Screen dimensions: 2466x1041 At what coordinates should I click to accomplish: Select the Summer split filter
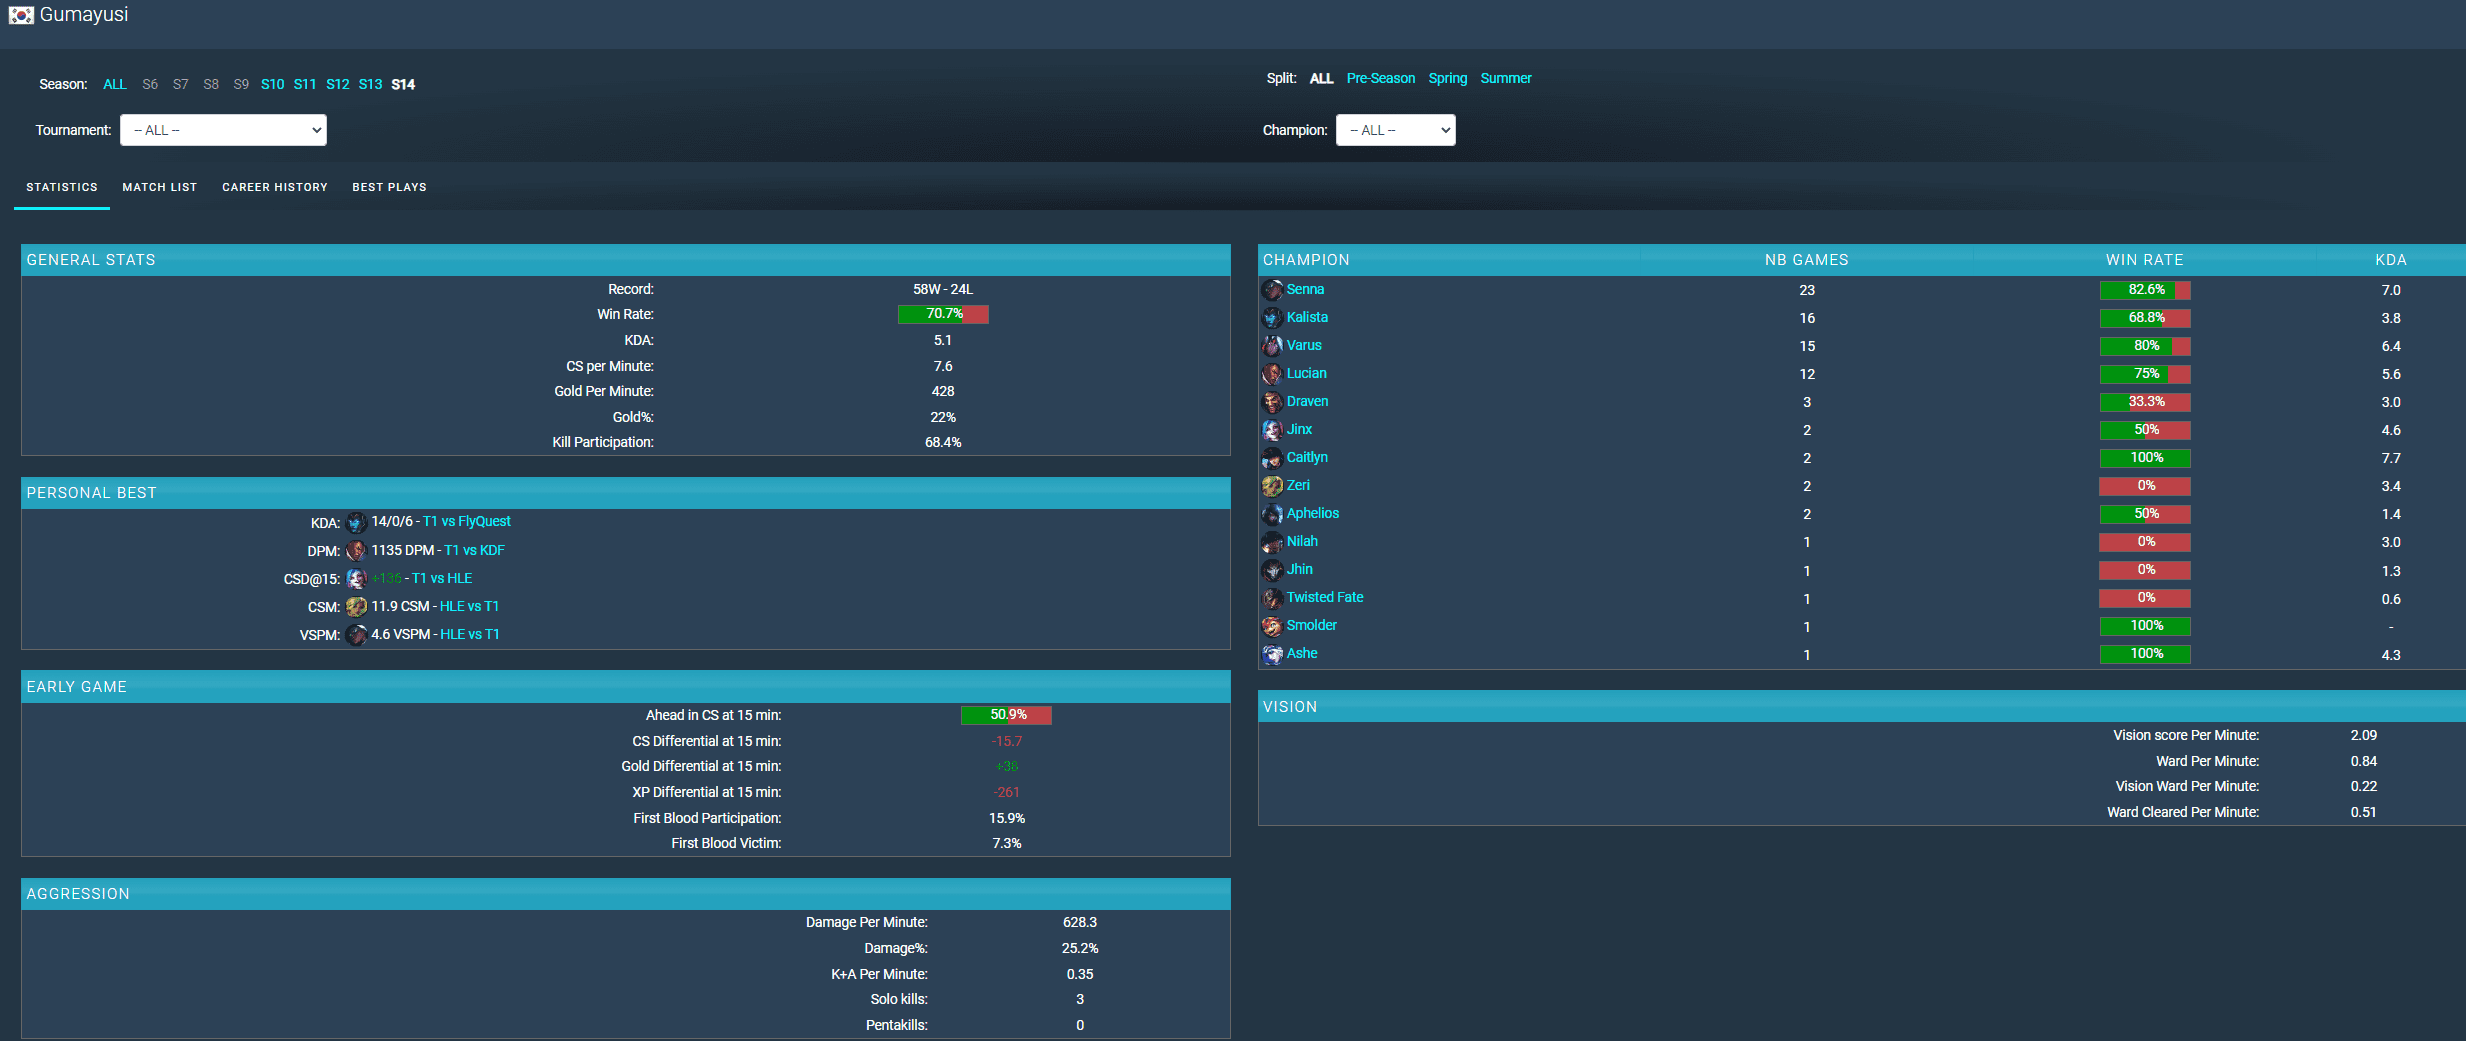[1506, 78]
